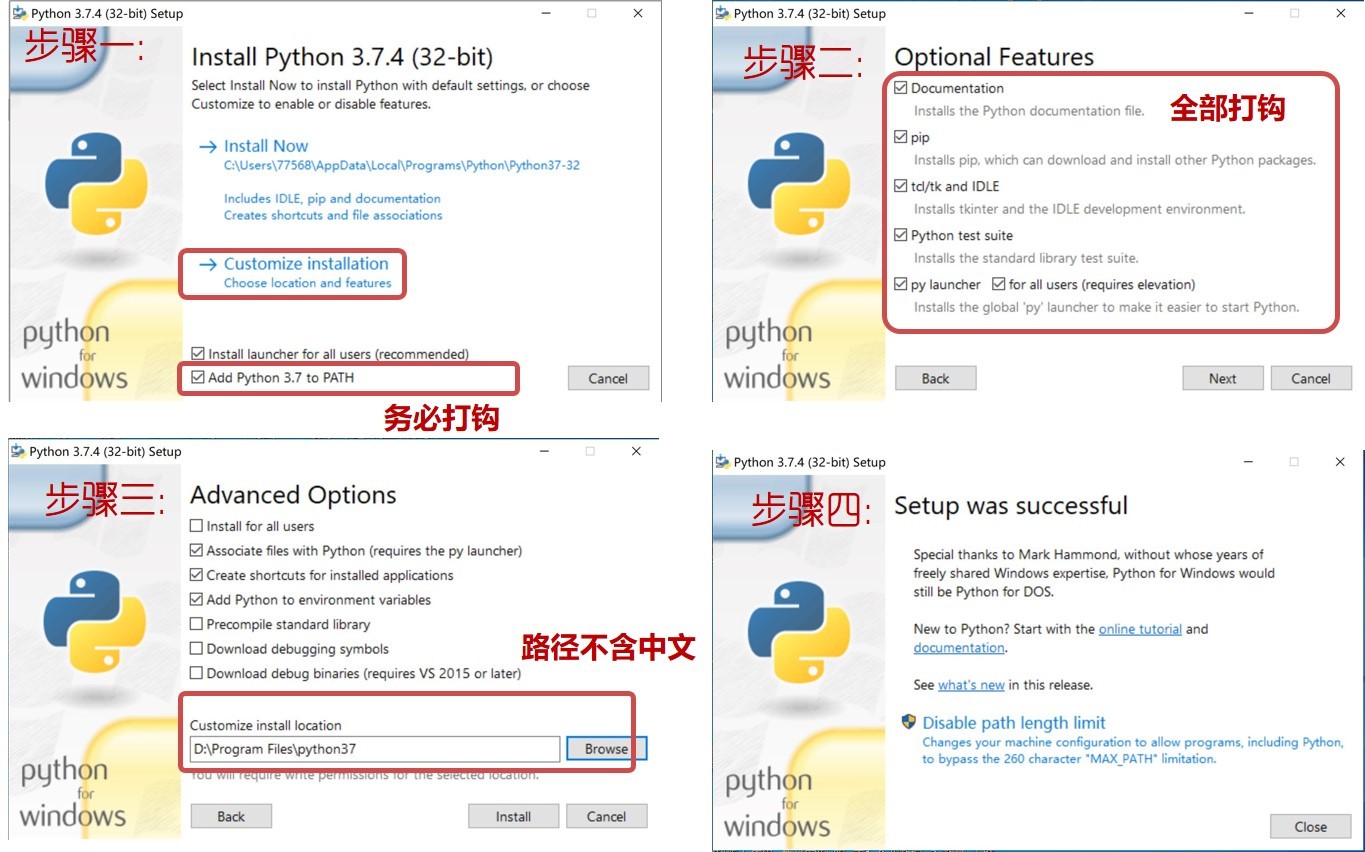
Task: Open the online tutorial link
Action: click(1140, 629)
